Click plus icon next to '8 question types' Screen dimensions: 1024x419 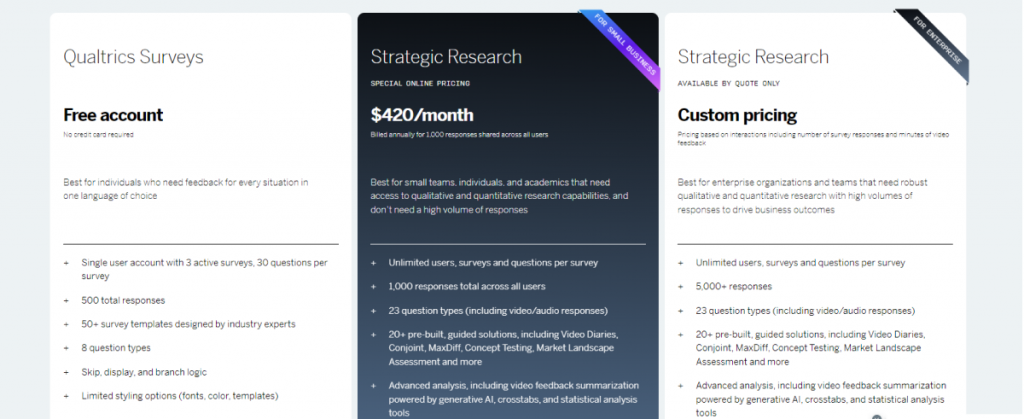tap(67, 348)
